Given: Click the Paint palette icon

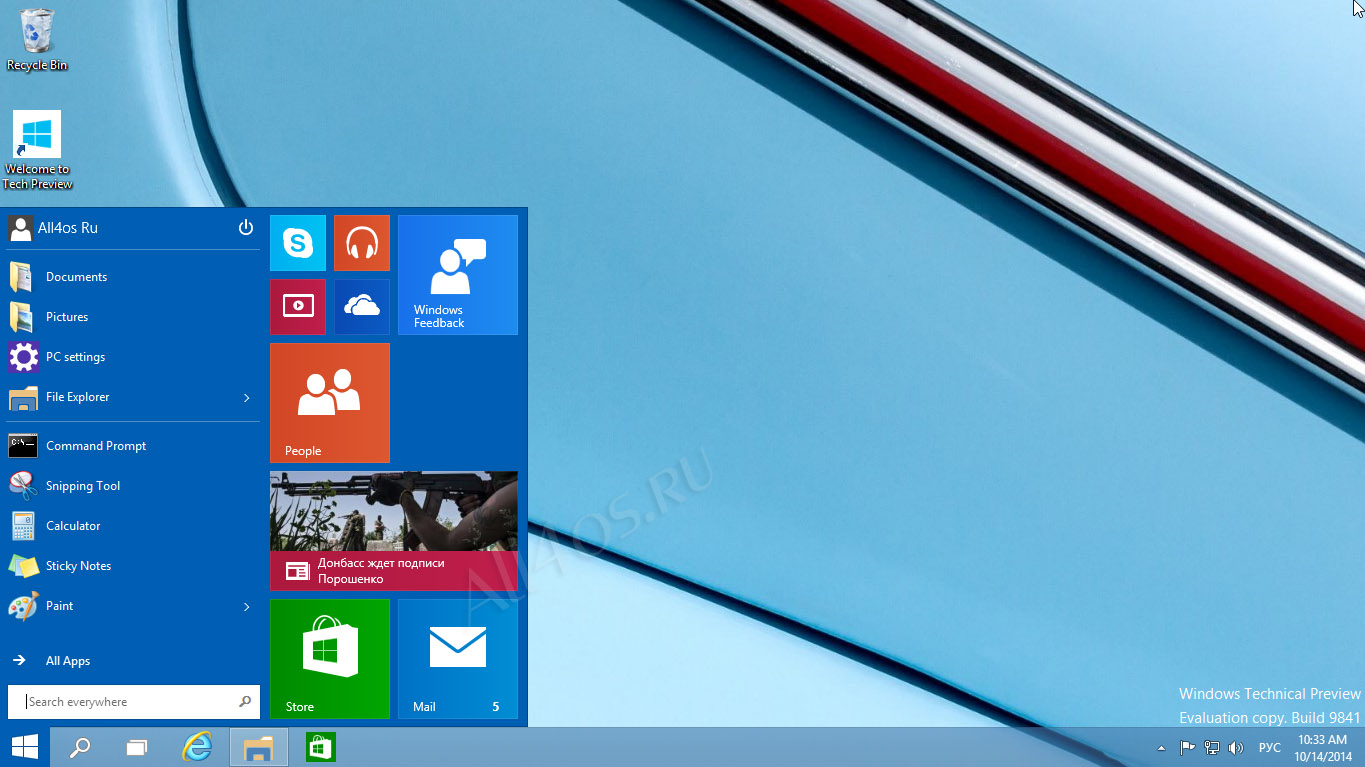Looking at the screenshot, I should [x=23, y=606].
